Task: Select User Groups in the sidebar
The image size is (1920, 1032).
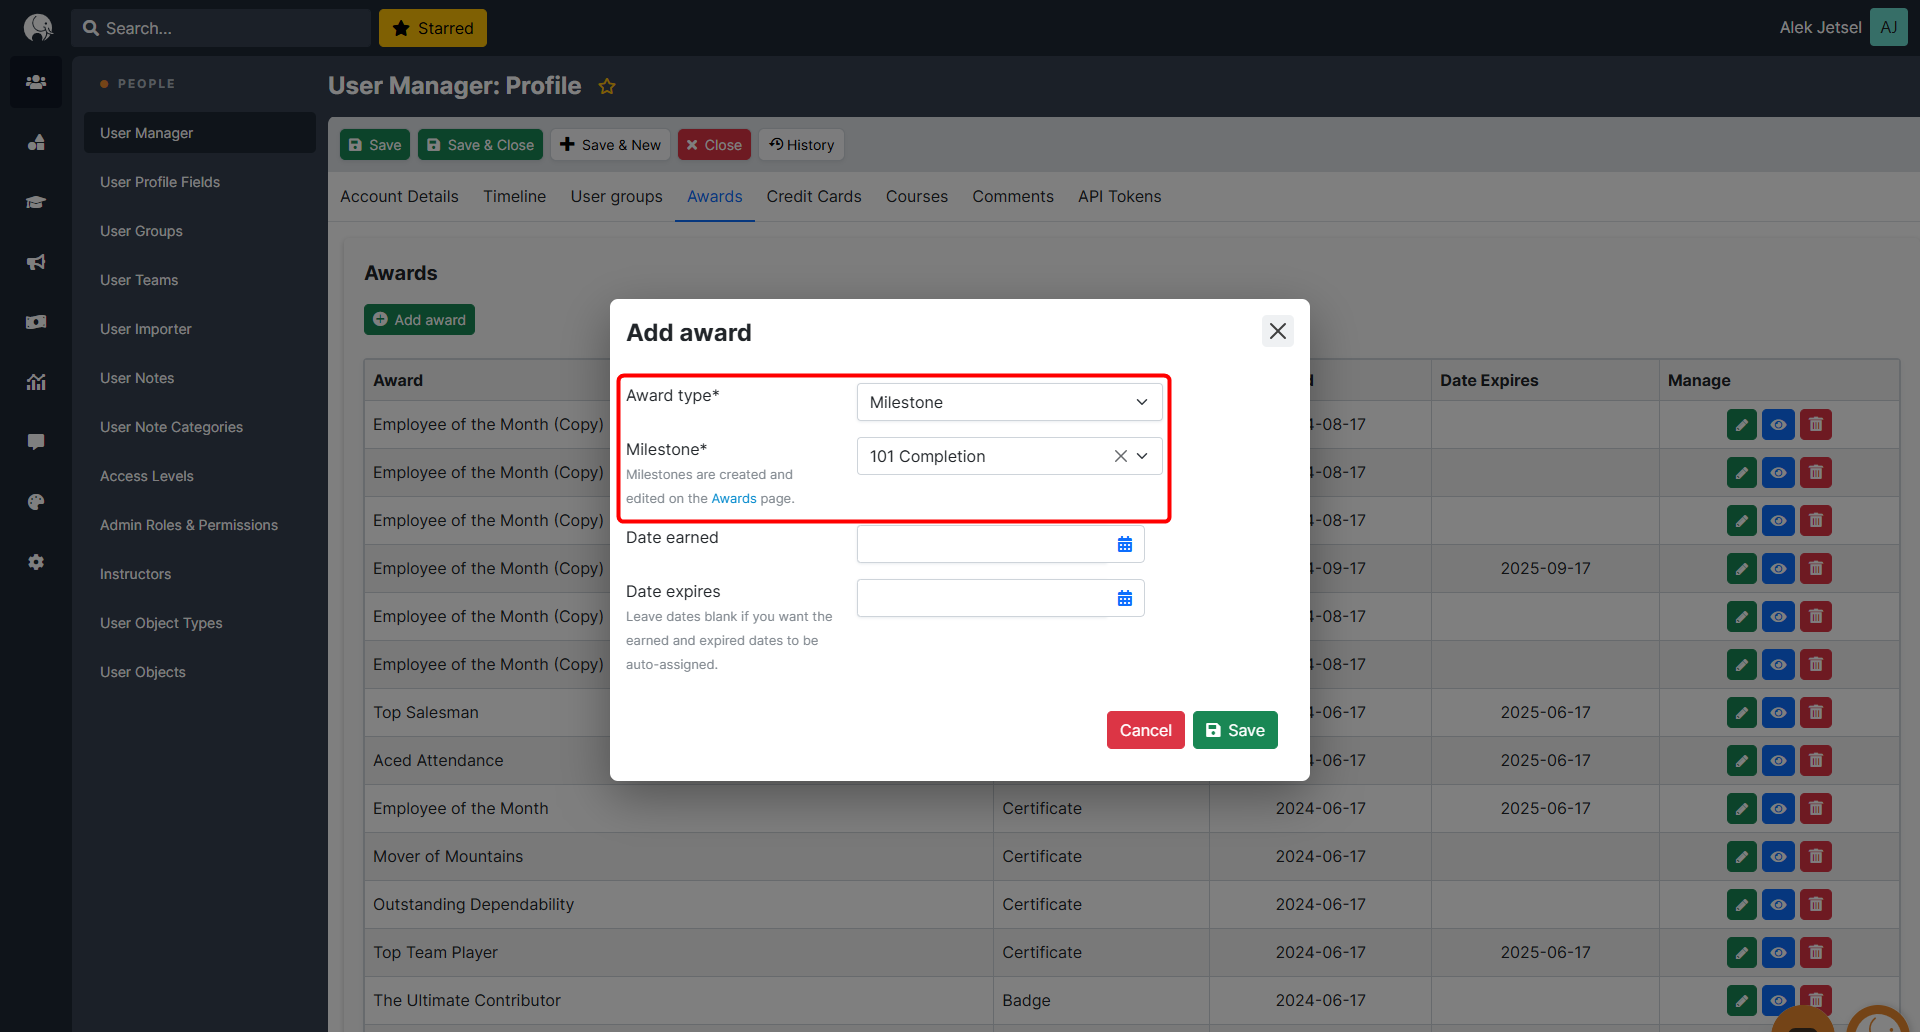Action: (x=141, y=231)
